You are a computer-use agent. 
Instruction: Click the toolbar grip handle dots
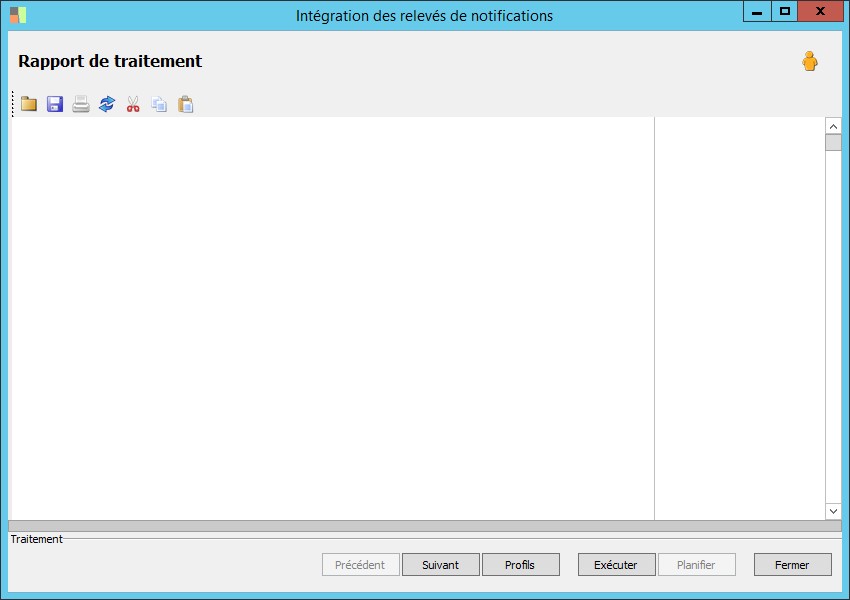tap(13, 104)
